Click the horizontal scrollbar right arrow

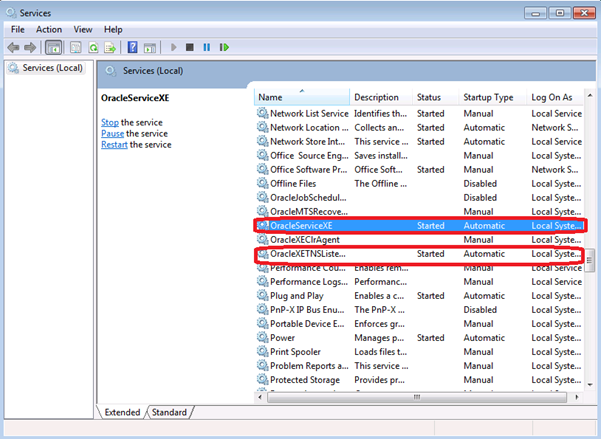(577, 397)
